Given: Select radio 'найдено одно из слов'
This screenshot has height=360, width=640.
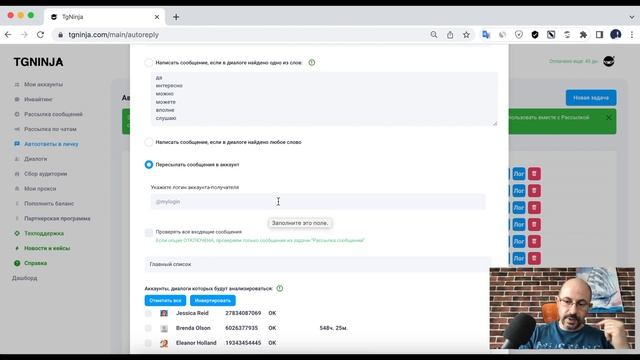Looking at the screenshot, I should [149, 62].
